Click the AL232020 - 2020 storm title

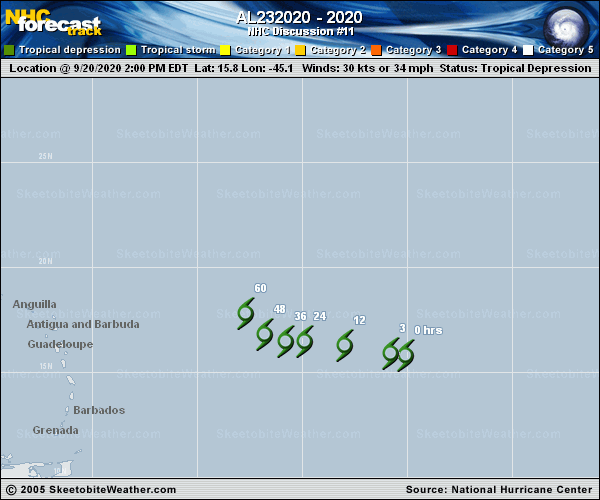[x=299, y=18]
